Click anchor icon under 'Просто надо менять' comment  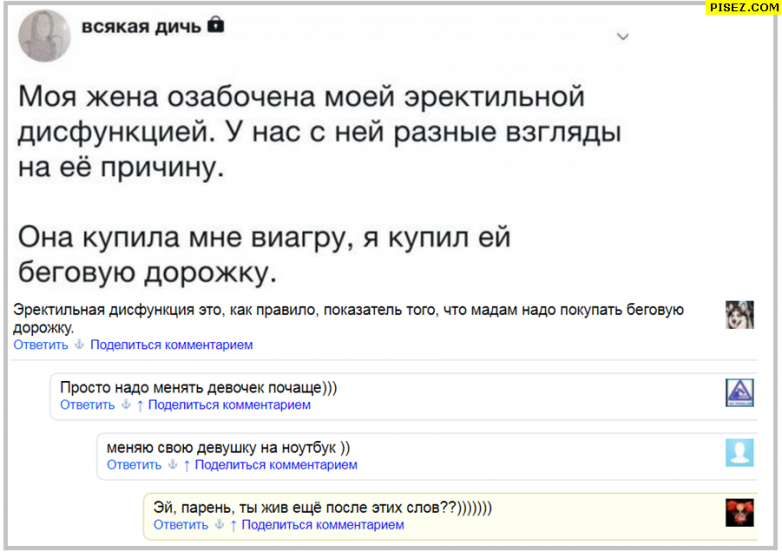pyautogui.click(x=126, y=405)
